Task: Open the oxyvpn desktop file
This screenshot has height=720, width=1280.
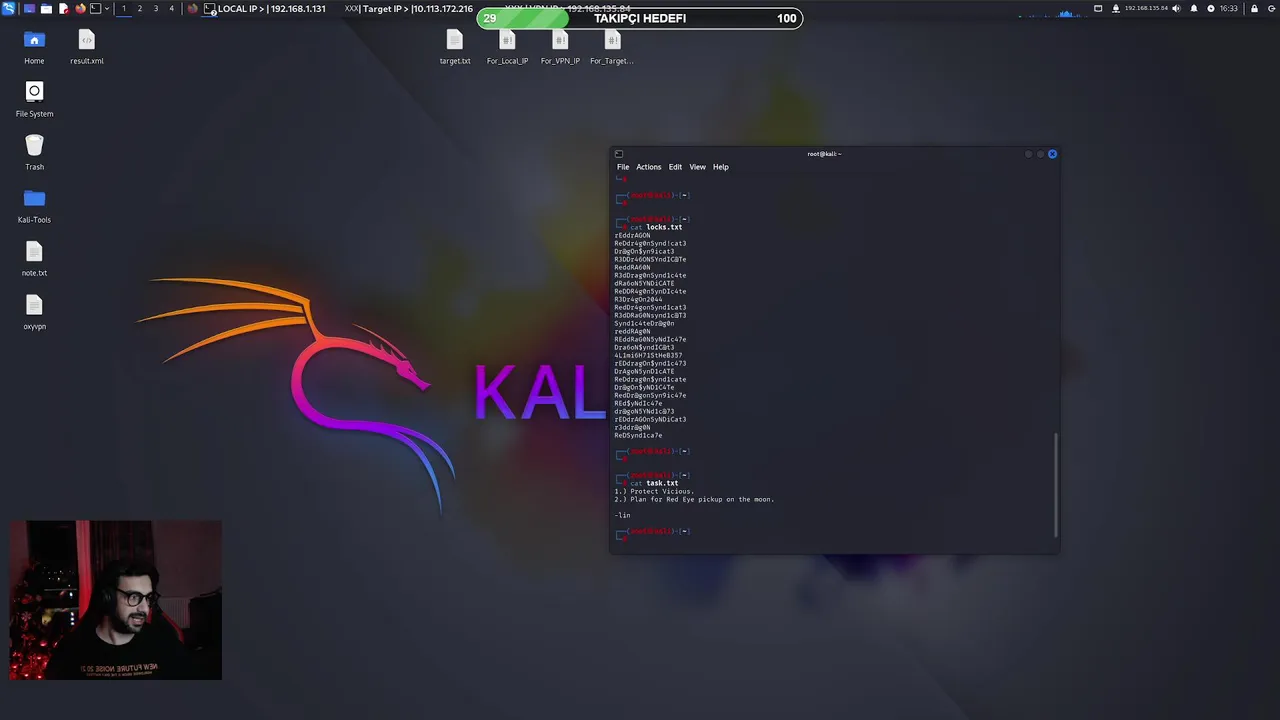Action: coord(34,311)
